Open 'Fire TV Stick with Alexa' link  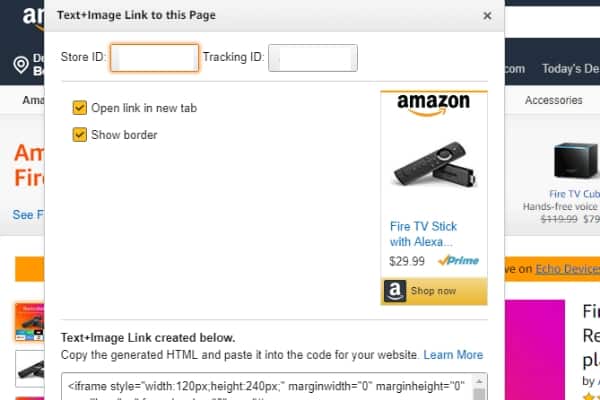pos(423,234)
